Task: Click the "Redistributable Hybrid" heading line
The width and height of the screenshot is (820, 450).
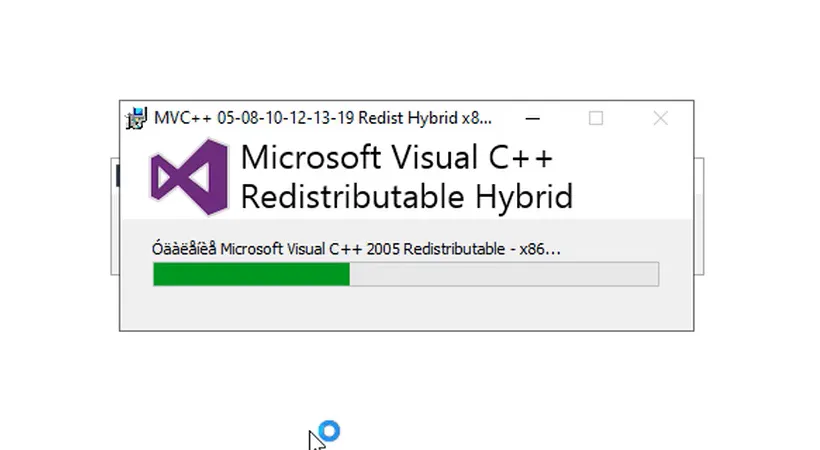Action: tap(406, 196)
